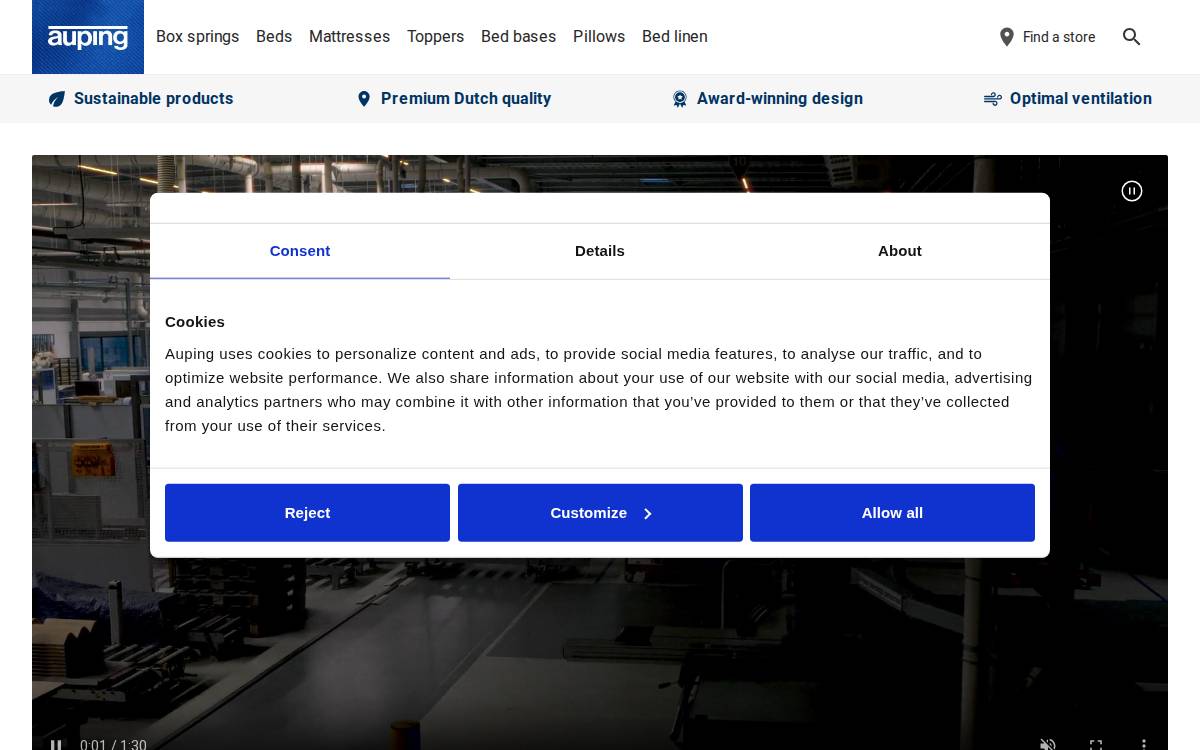
Task: Click the Premium Dutch quality text
Action: coord(466,99)
